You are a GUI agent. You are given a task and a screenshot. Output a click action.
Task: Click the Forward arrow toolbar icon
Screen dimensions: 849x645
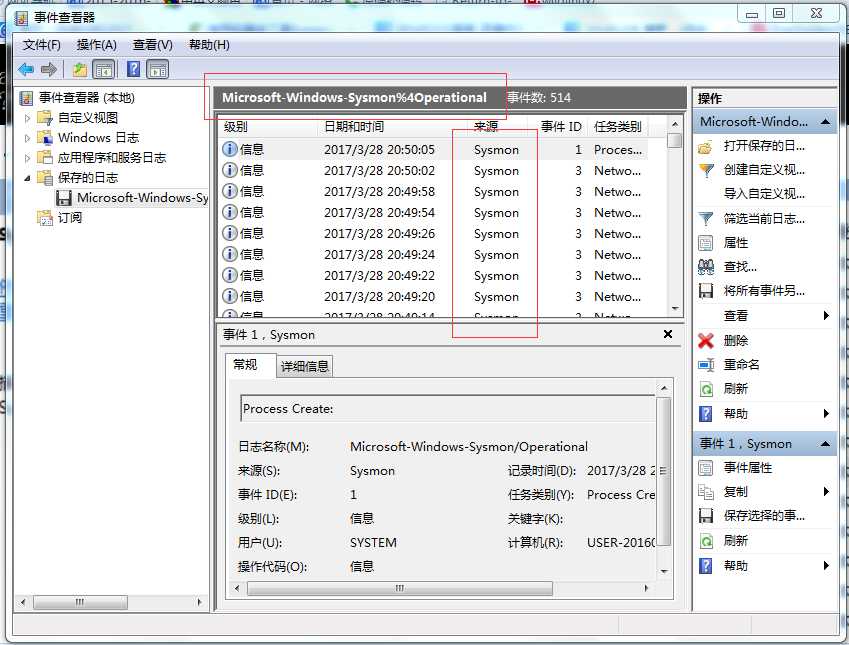pos(49,69)
